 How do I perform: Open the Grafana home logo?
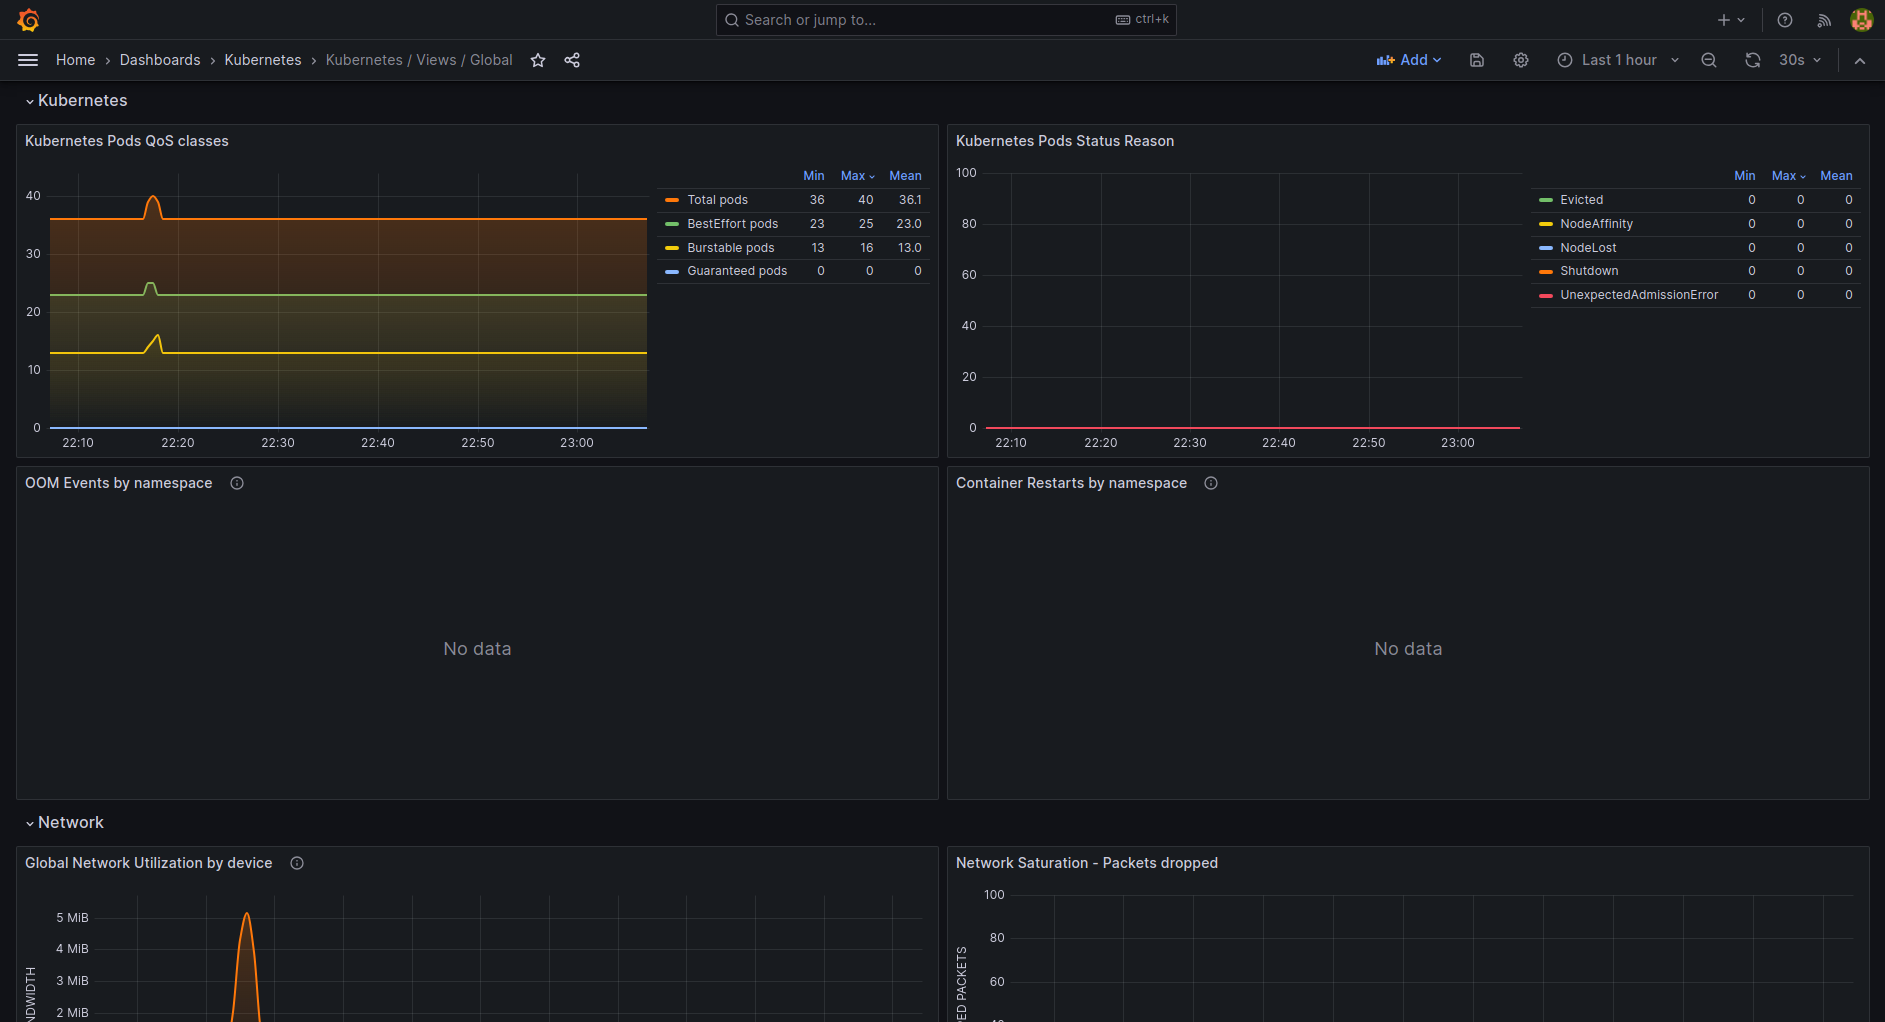28,20
